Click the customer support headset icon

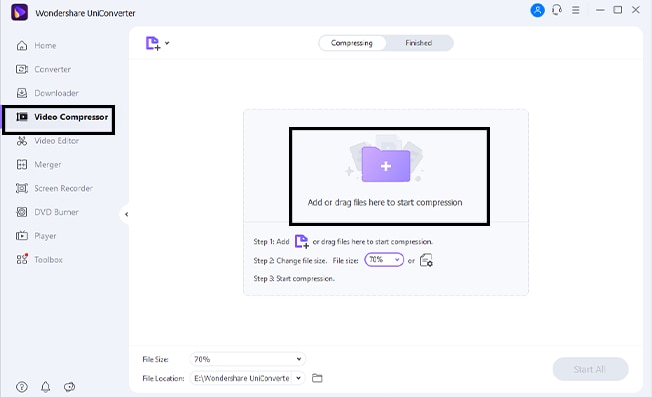pyautogui.click(x=557, y=10)
